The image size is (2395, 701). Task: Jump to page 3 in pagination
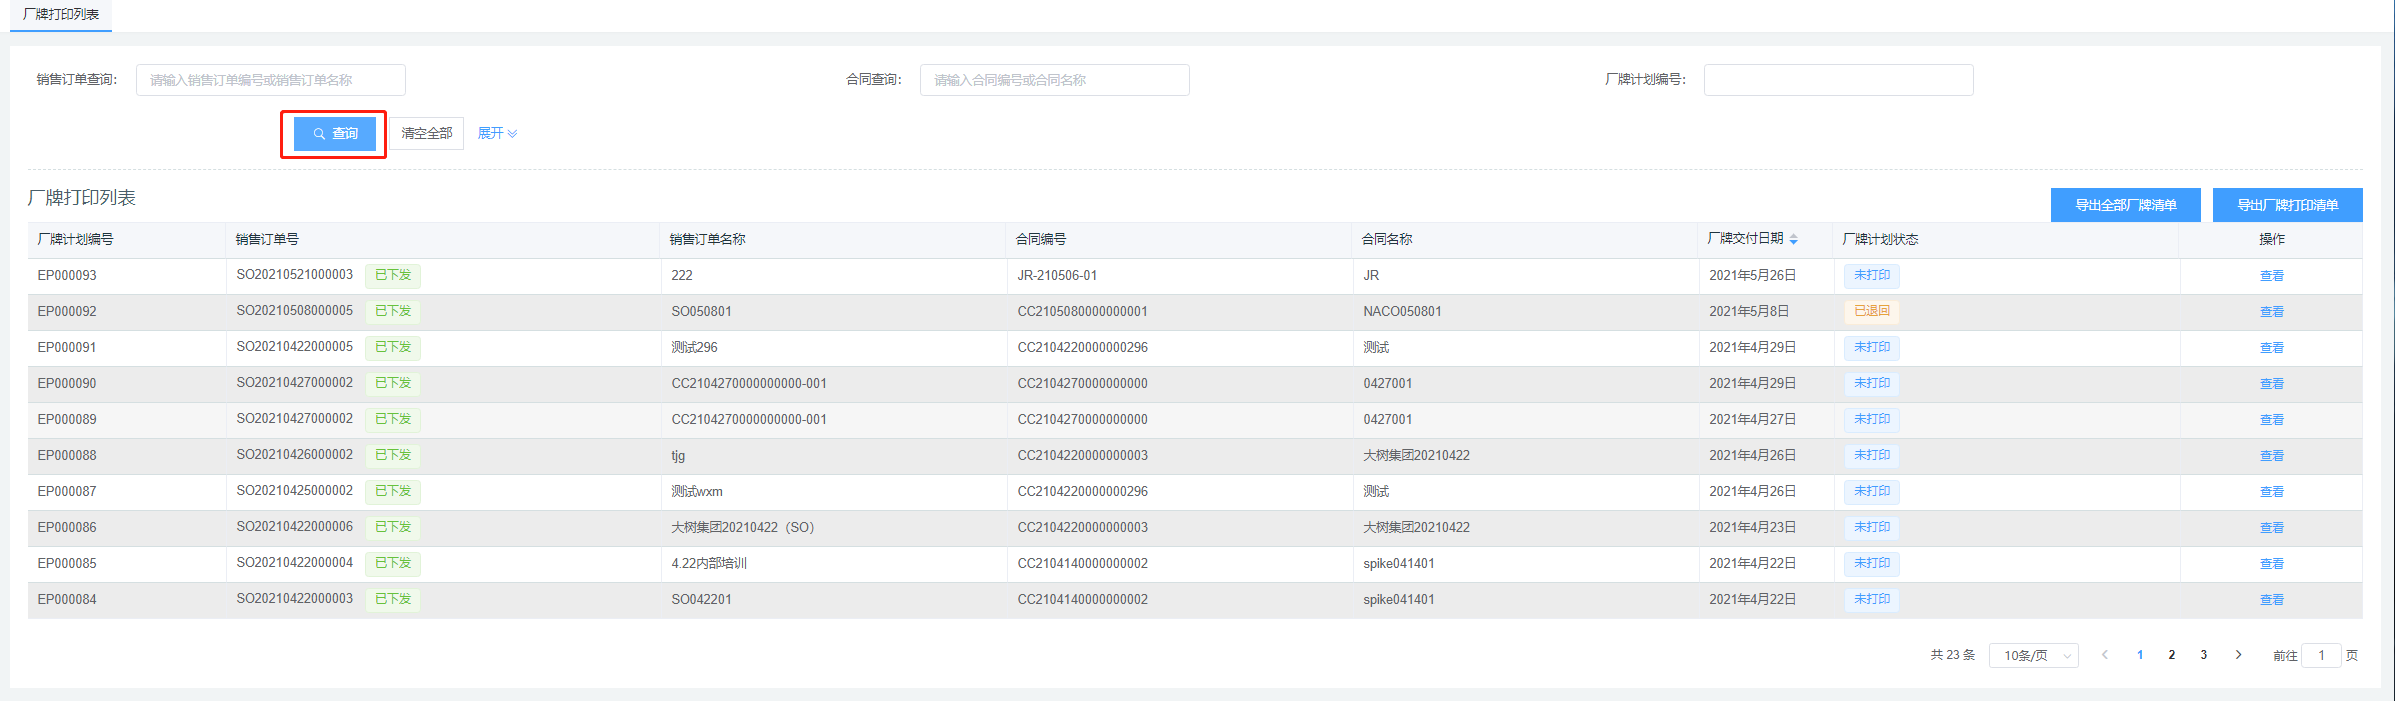click(2203, 655)
